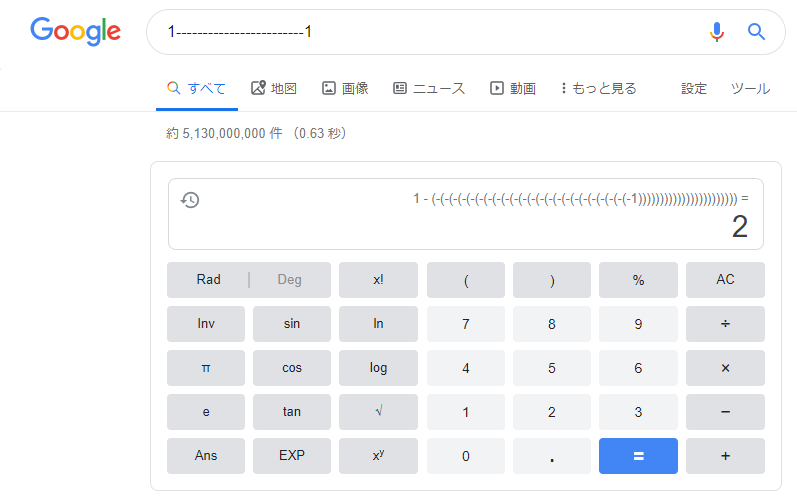
Task: Click the multiply × key
Action: click(x=725, y=368)
